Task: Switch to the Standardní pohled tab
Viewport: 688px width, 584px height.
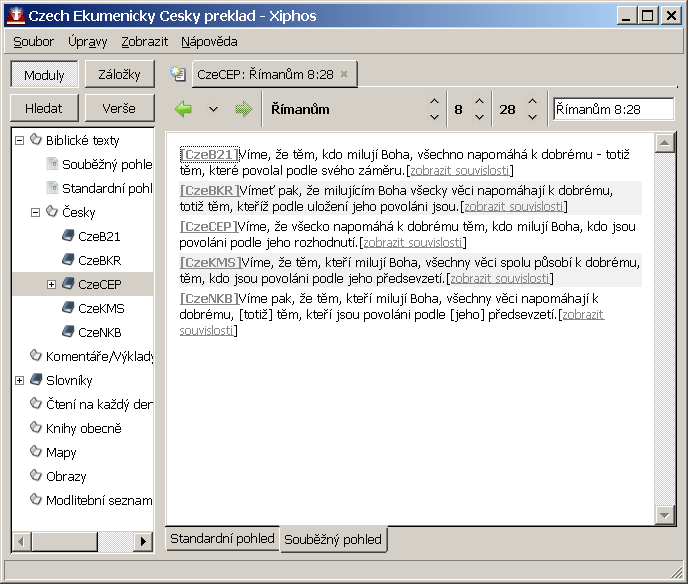Action: tap(222, 539)
